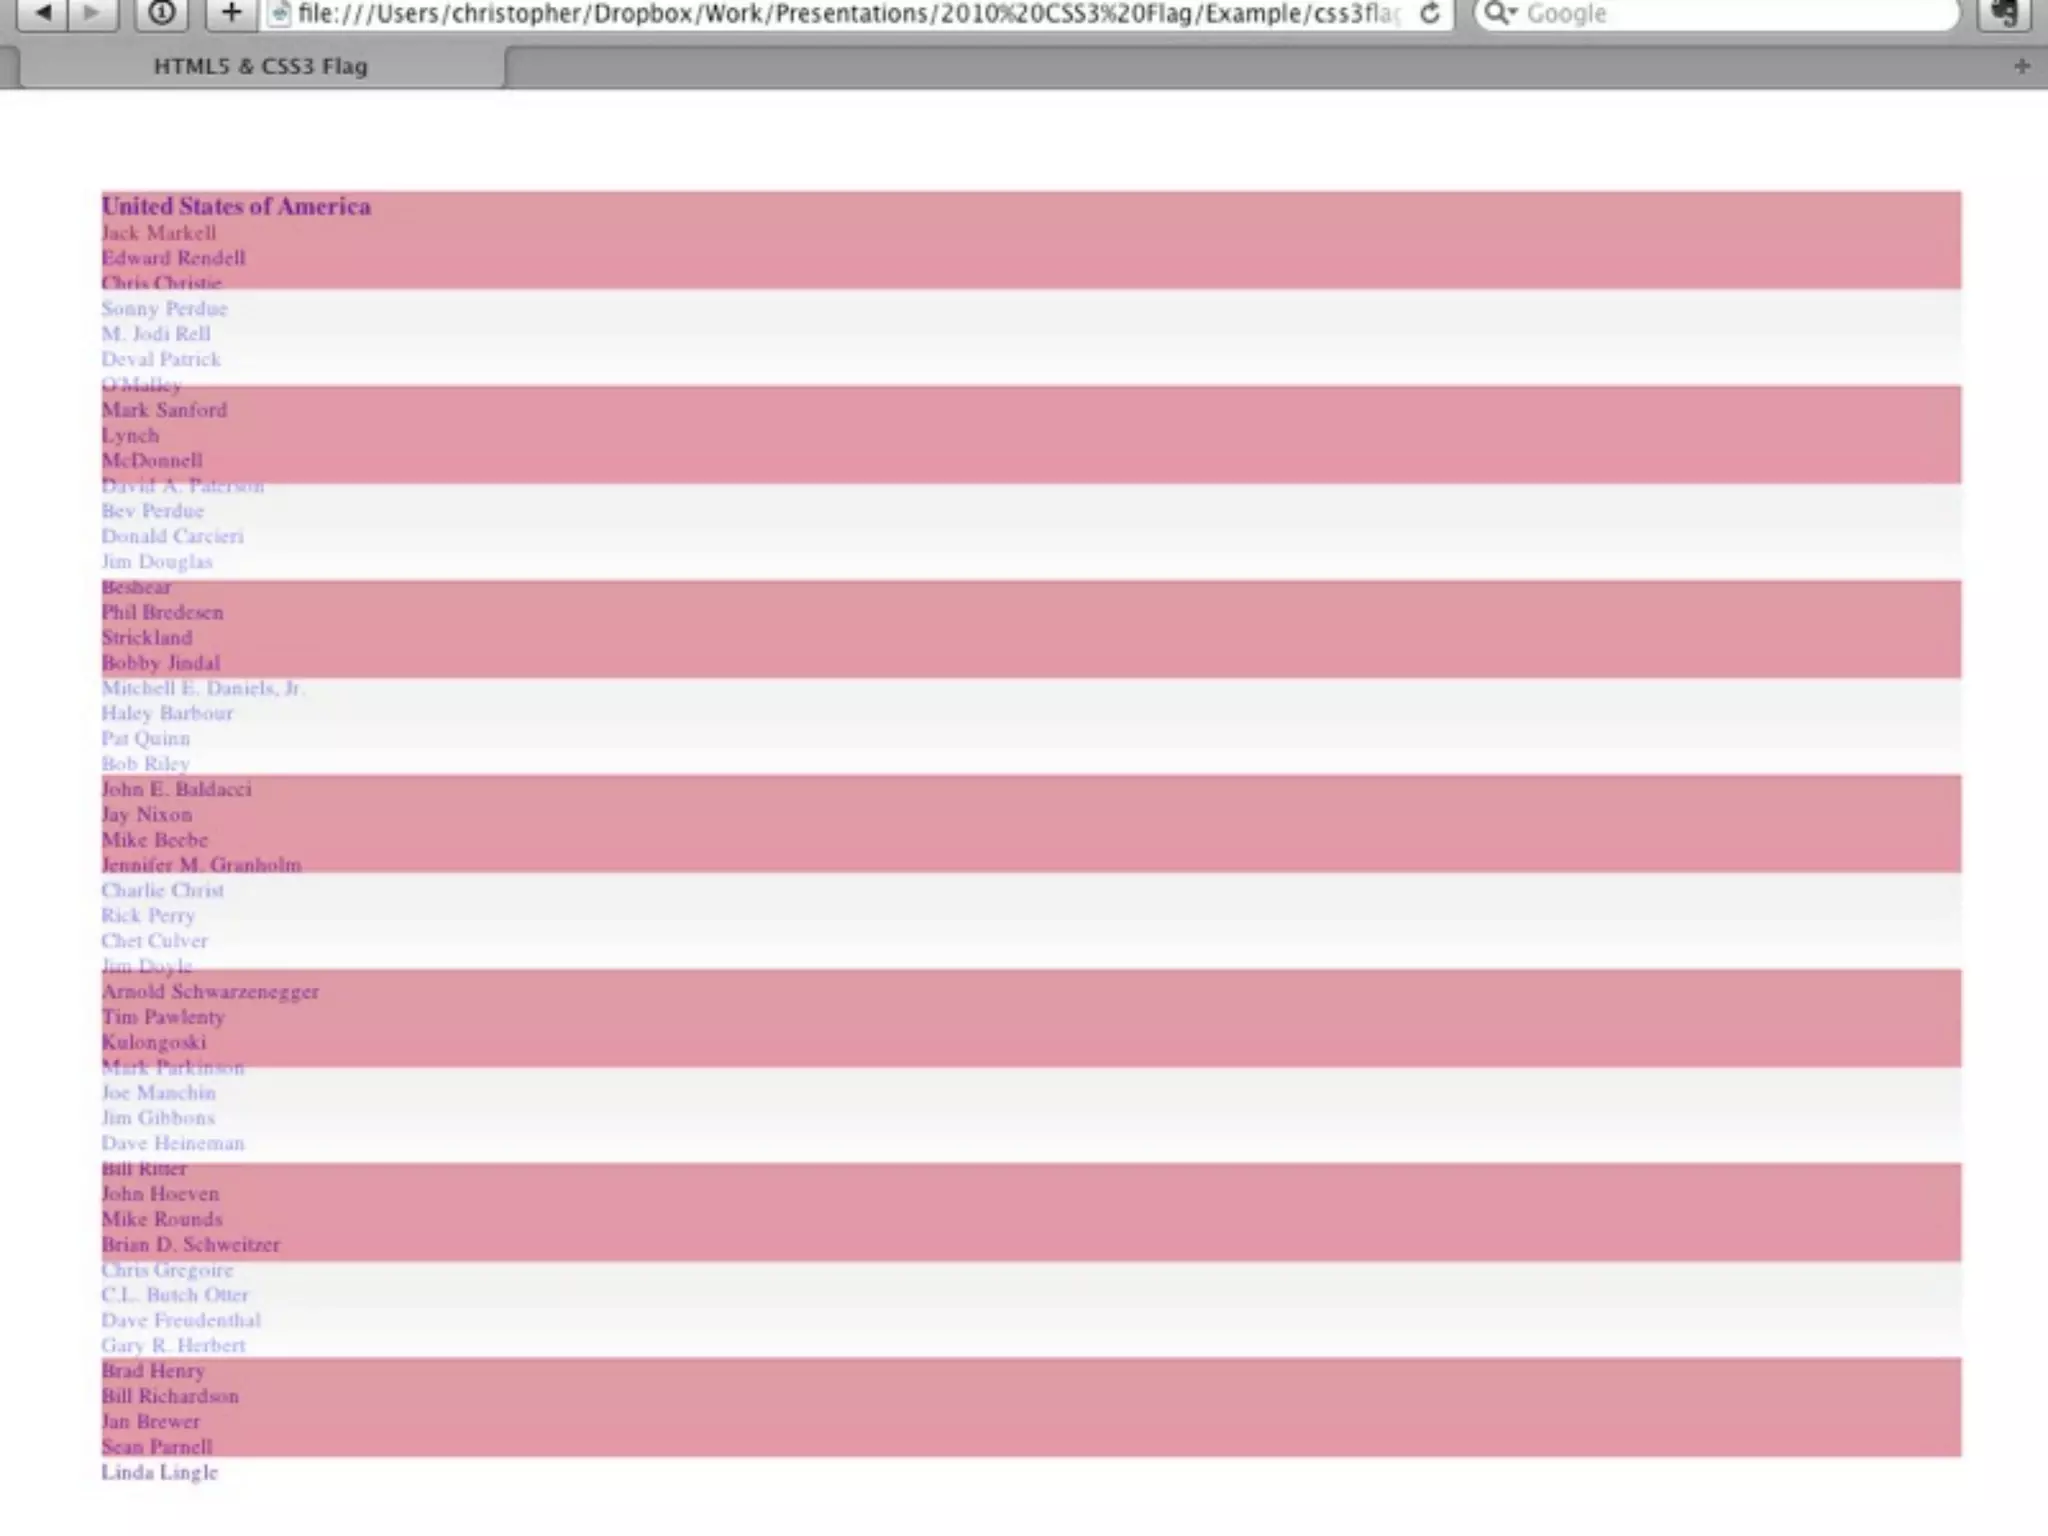Go back with the browser back arrow

click(42, 12)
